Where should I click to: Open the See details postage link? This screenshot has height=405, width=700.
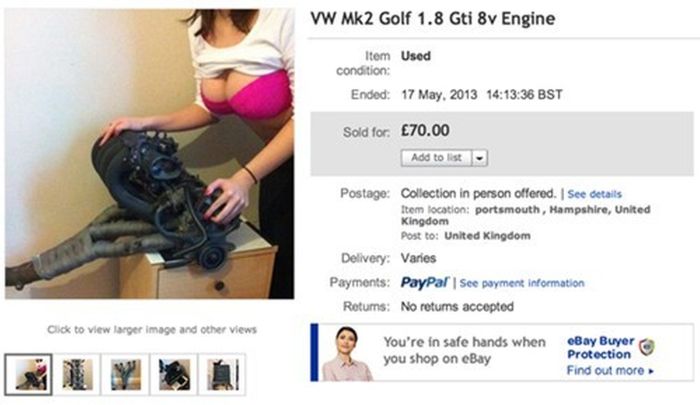(594, 194)
